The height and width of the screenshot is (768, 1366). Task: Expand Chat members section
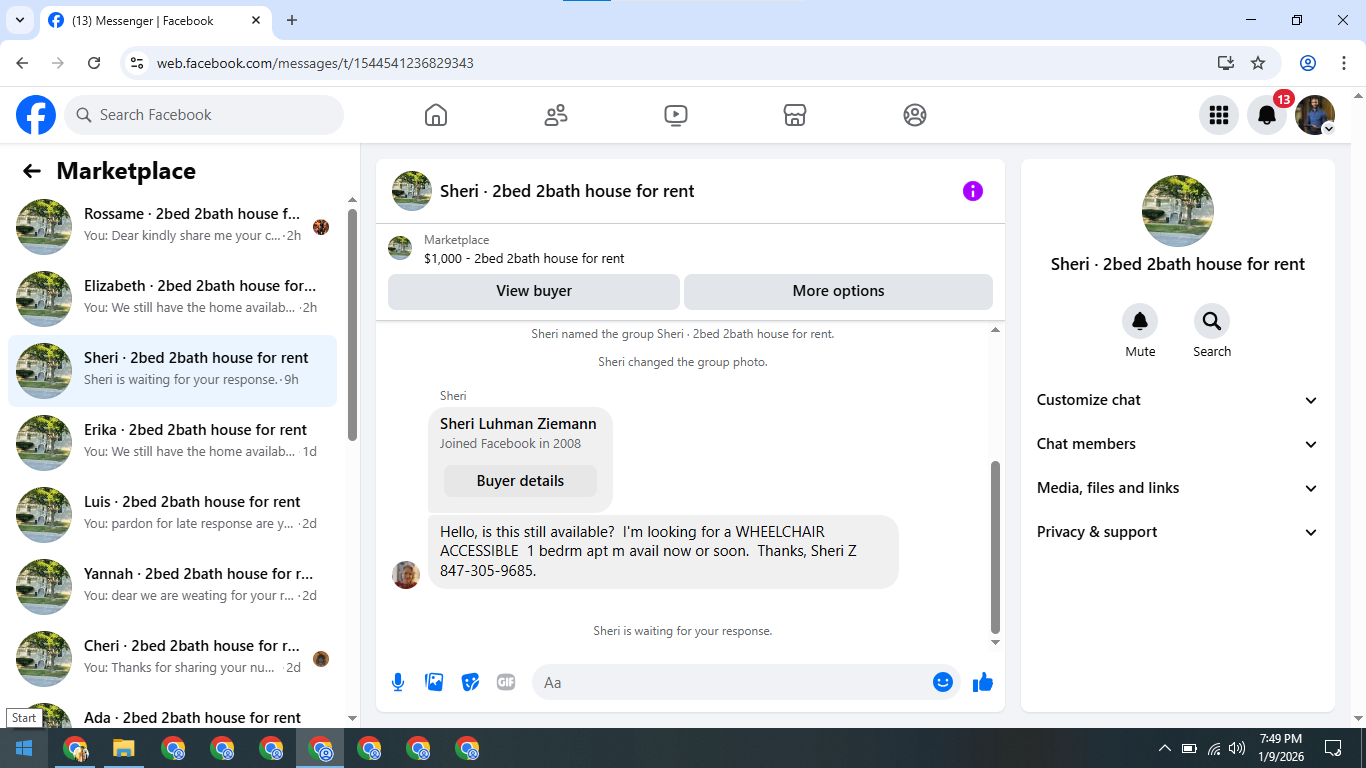click(1178, 444)
